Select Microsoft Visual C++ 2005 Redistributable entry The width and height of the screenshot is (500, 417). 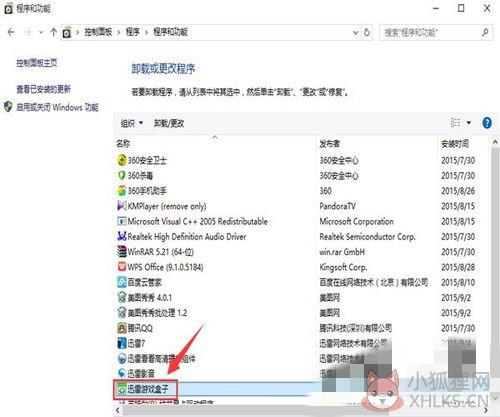click(x=197, y=221)
